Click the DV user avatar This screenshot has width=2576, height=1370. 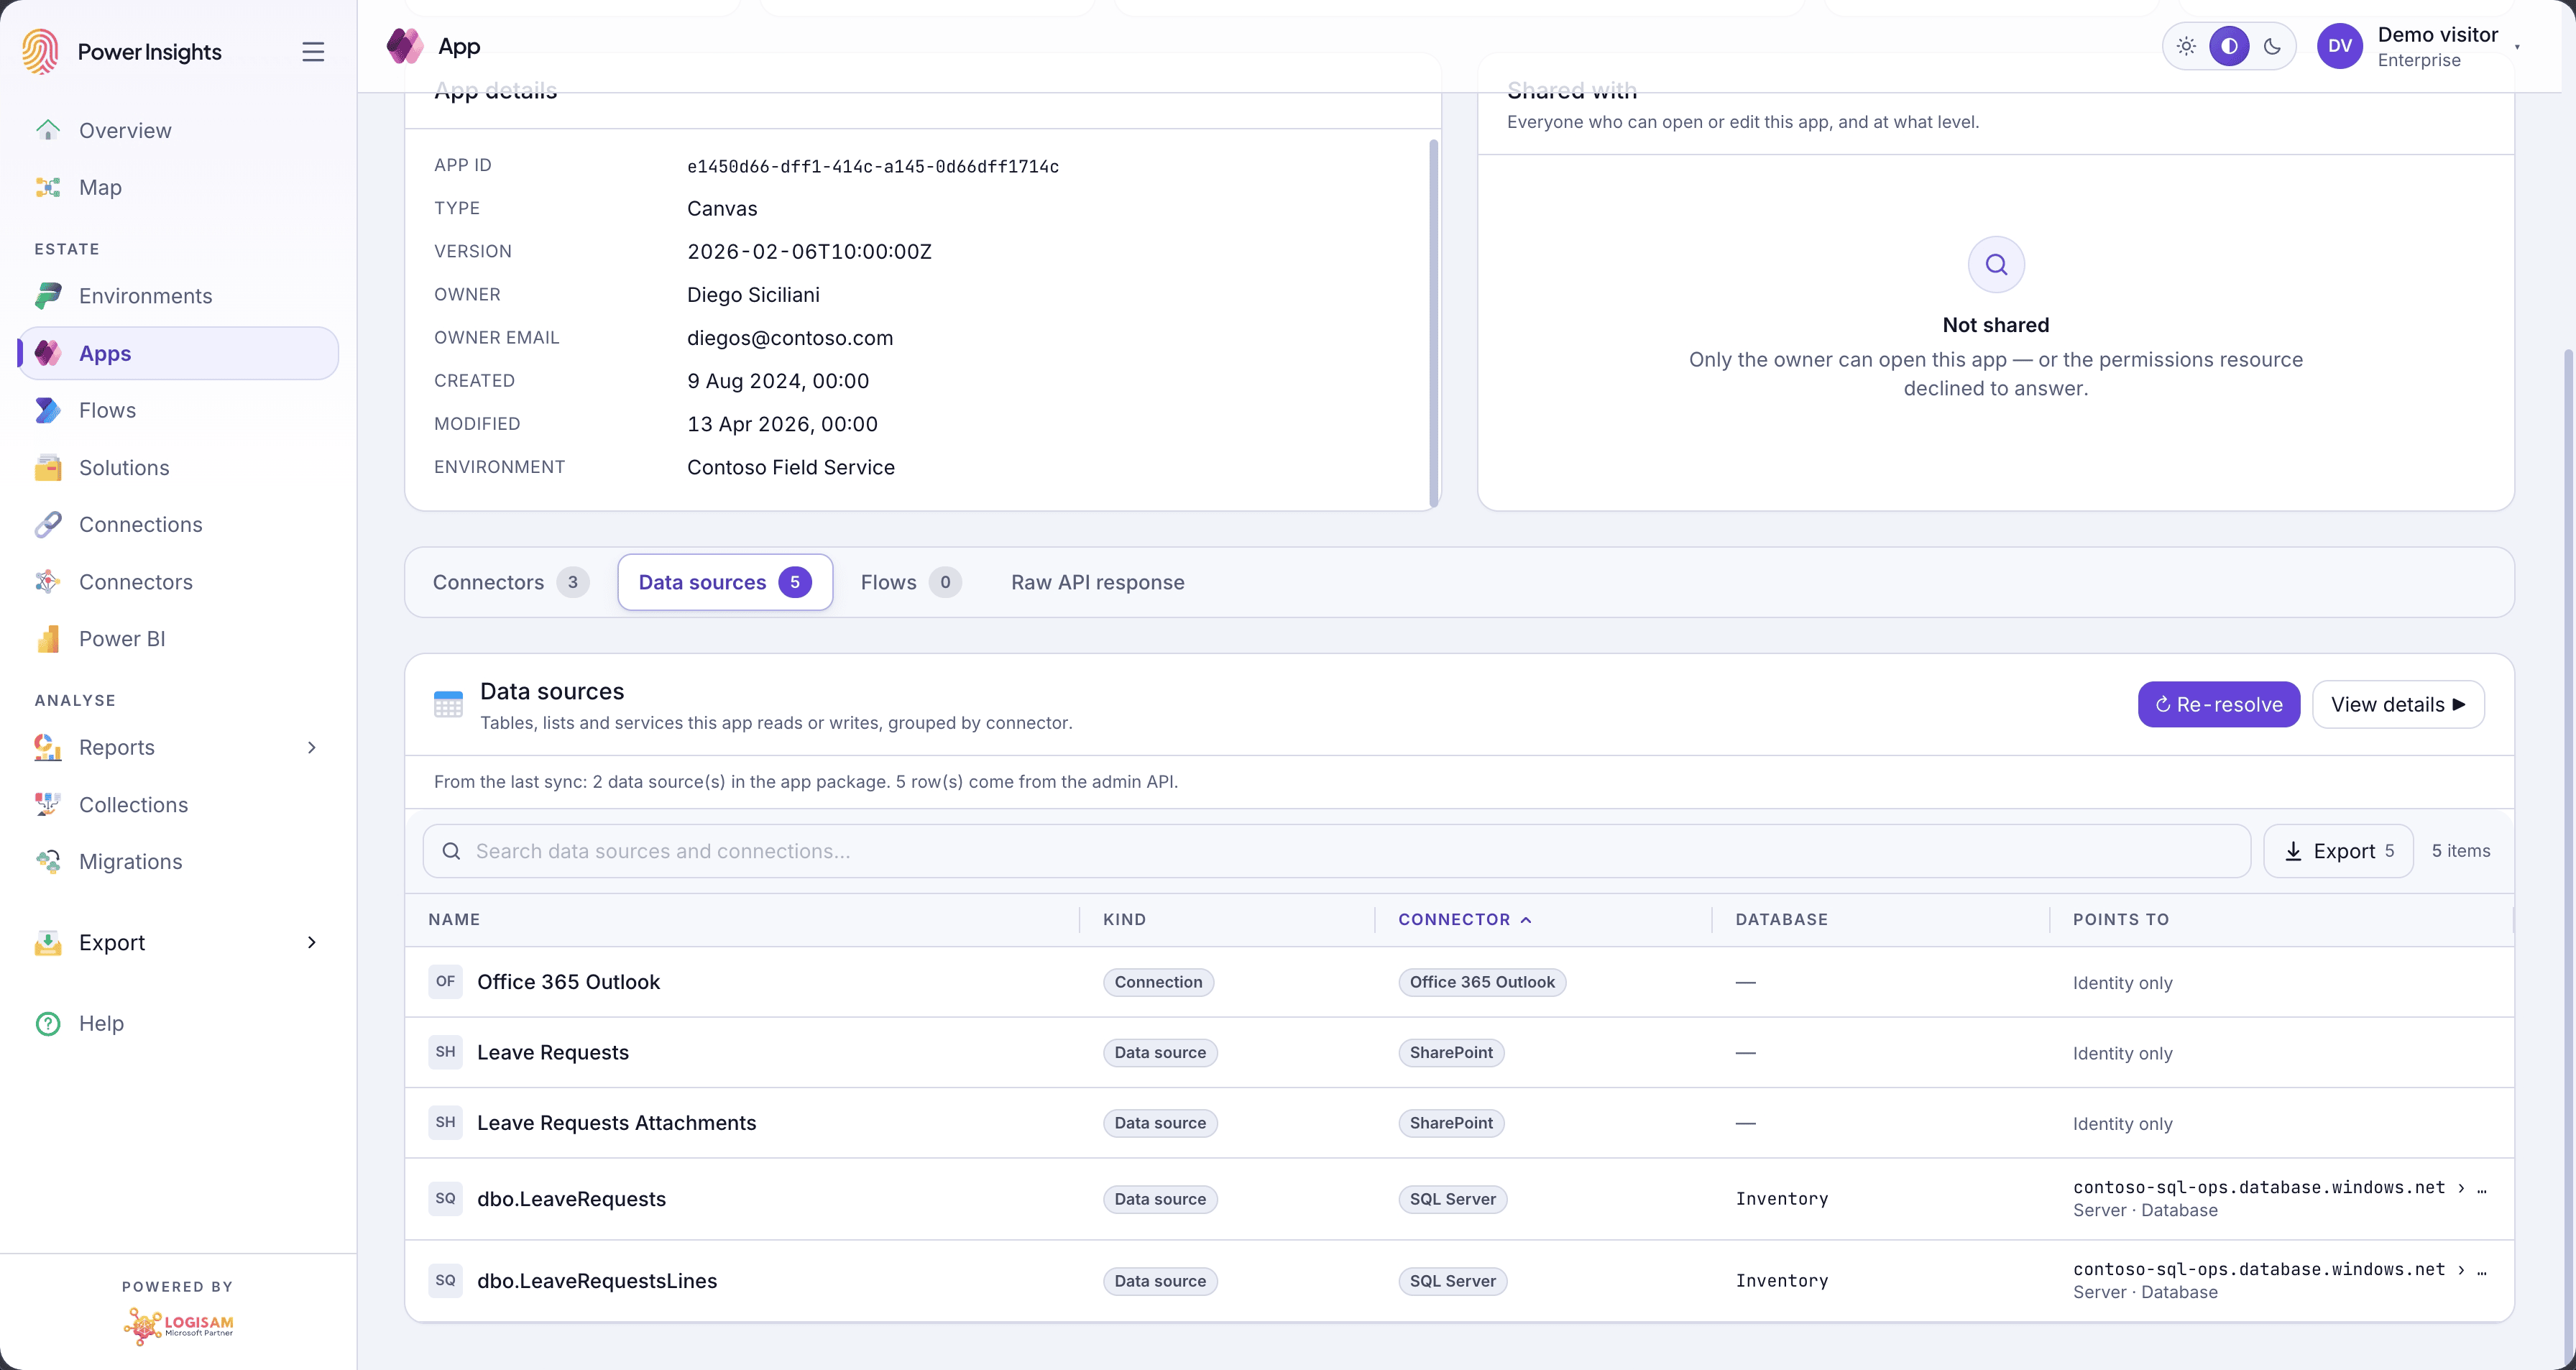(2340, 46)
